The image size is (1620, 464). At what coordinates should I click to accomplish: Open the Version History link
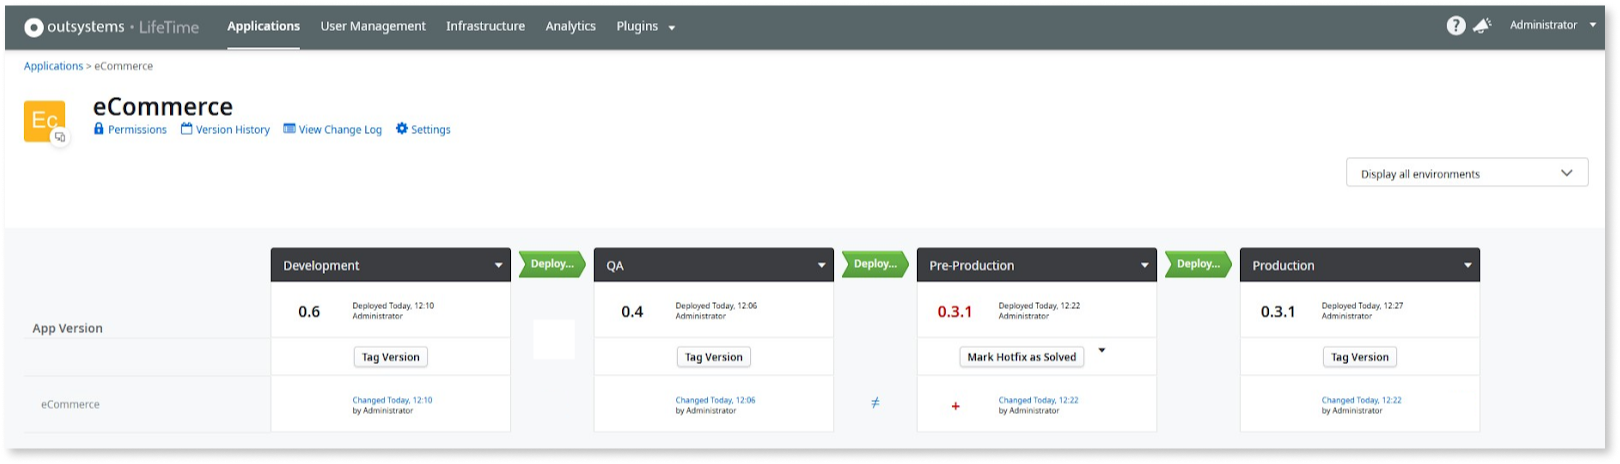(x=233, y=130)
